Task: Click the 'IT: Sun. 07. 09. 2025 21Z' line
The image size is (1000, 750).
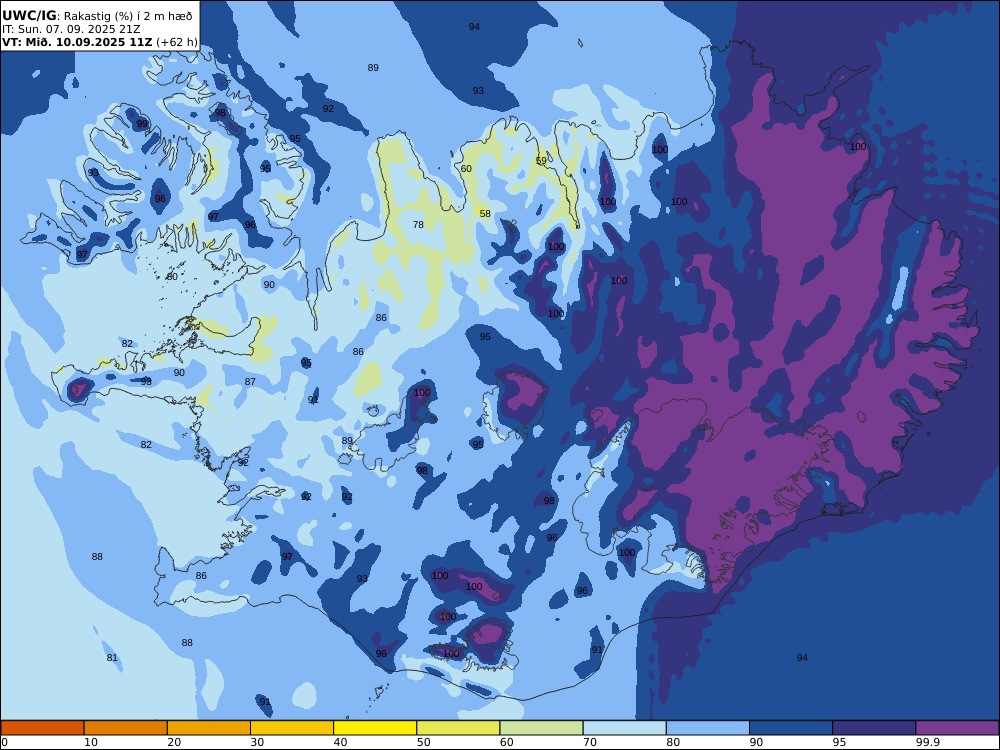Action: coord(71,29)
